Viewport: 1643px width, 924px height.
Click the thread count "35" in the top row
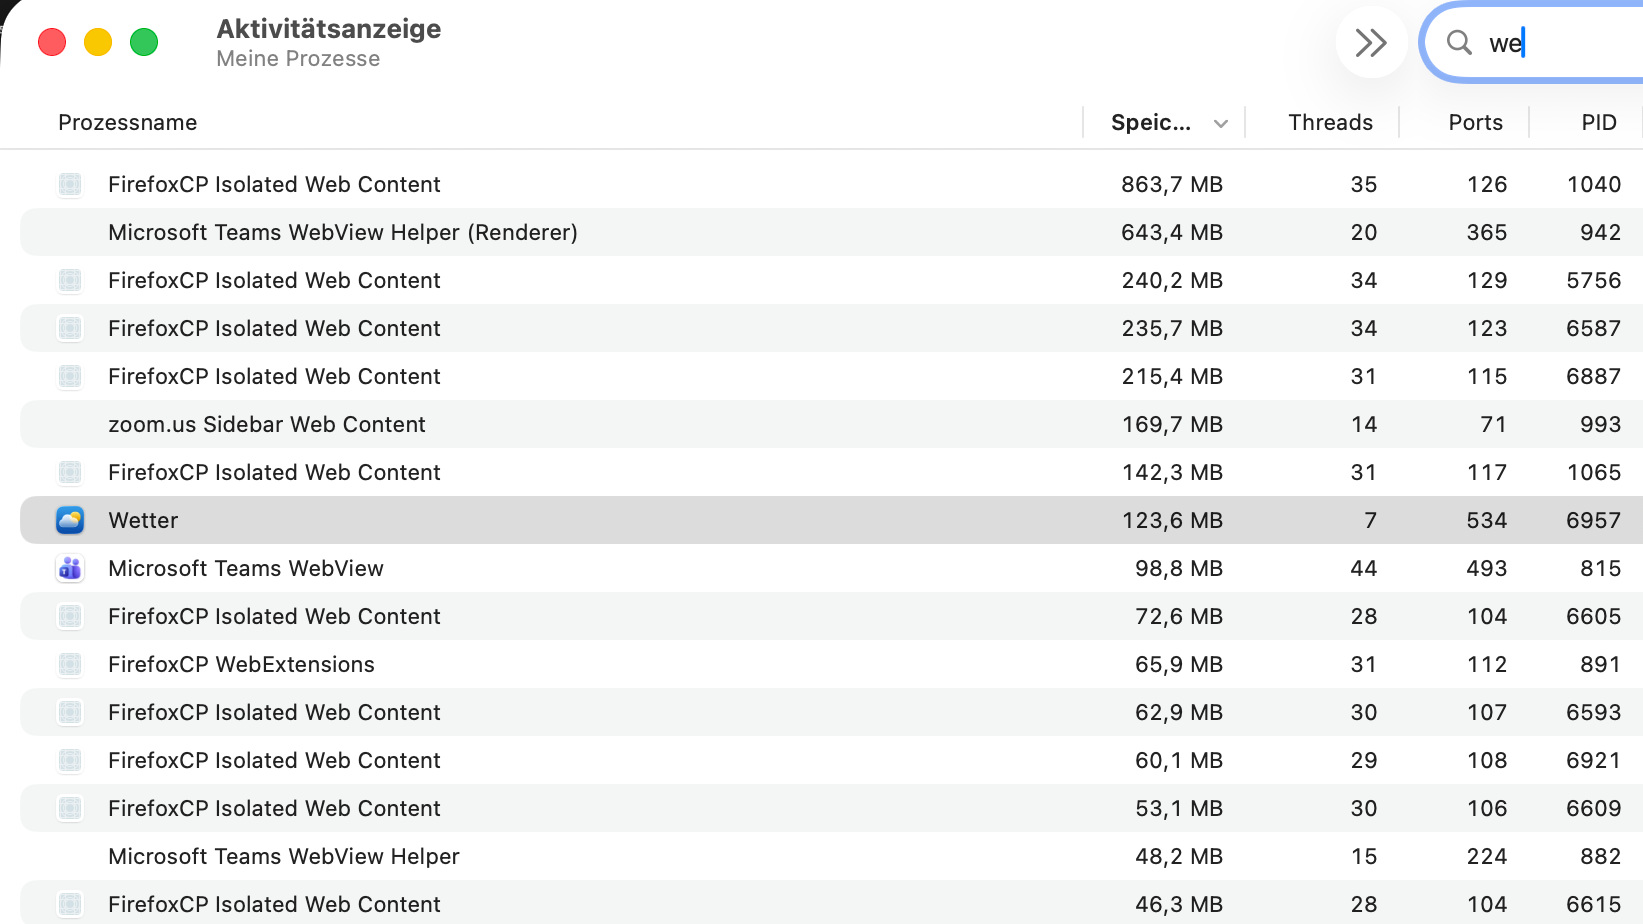(x=1364, y=184)
